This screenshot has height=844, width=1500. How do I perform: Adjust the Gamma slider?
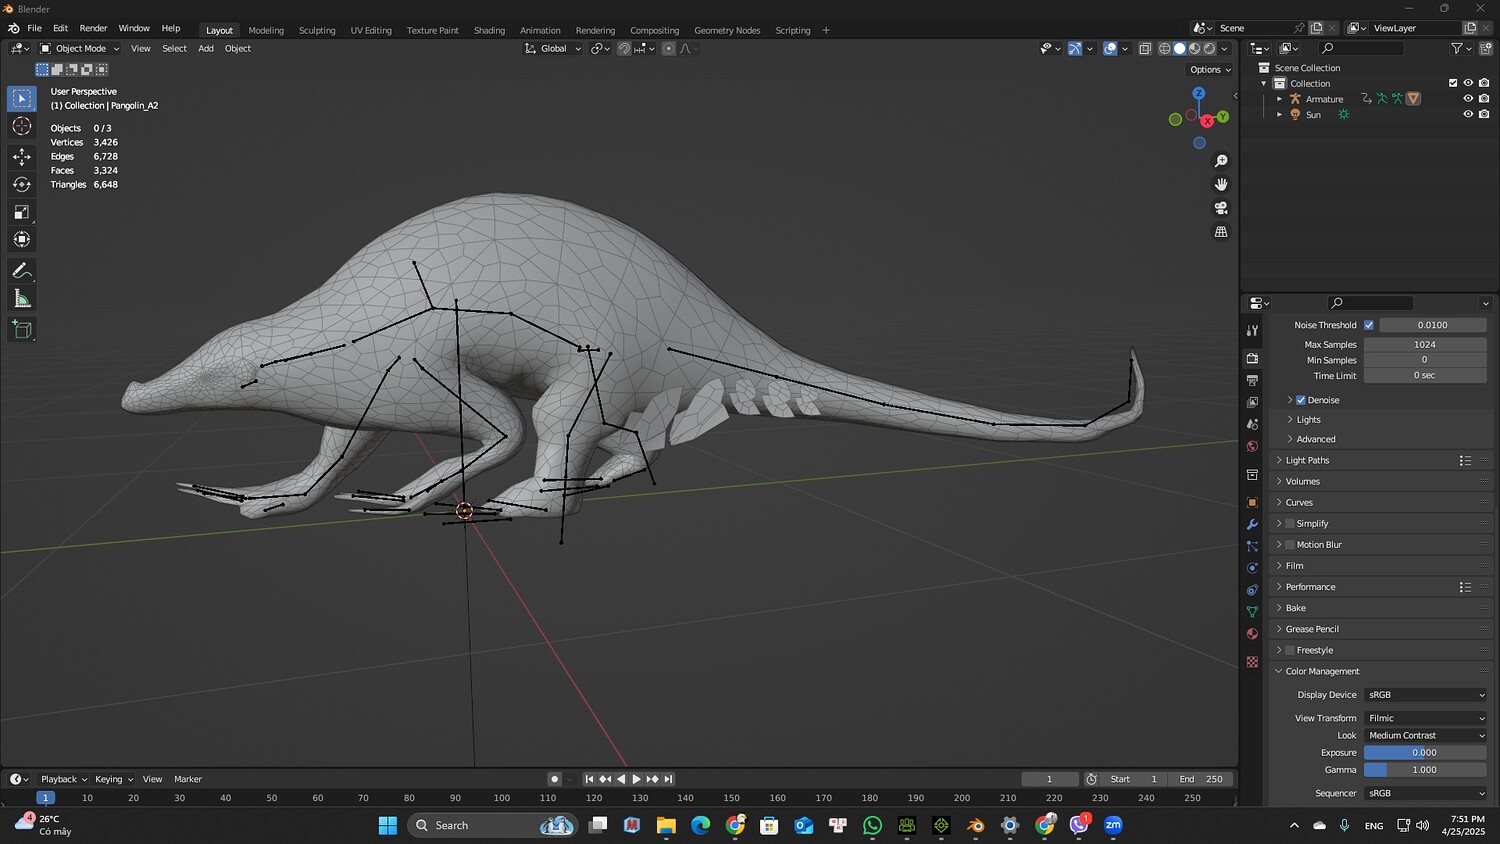(x=1425, y=770)
